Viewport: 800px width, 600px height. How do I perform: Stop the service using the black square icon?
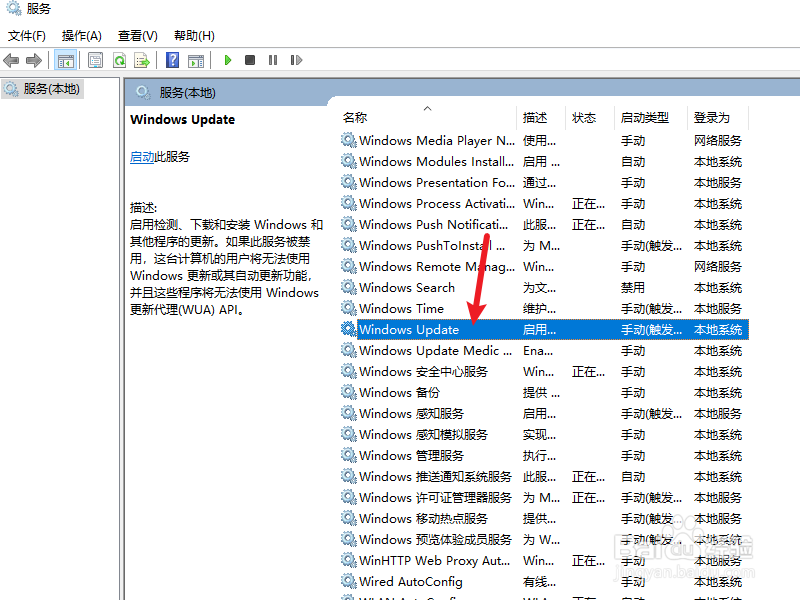coord(251,60)
